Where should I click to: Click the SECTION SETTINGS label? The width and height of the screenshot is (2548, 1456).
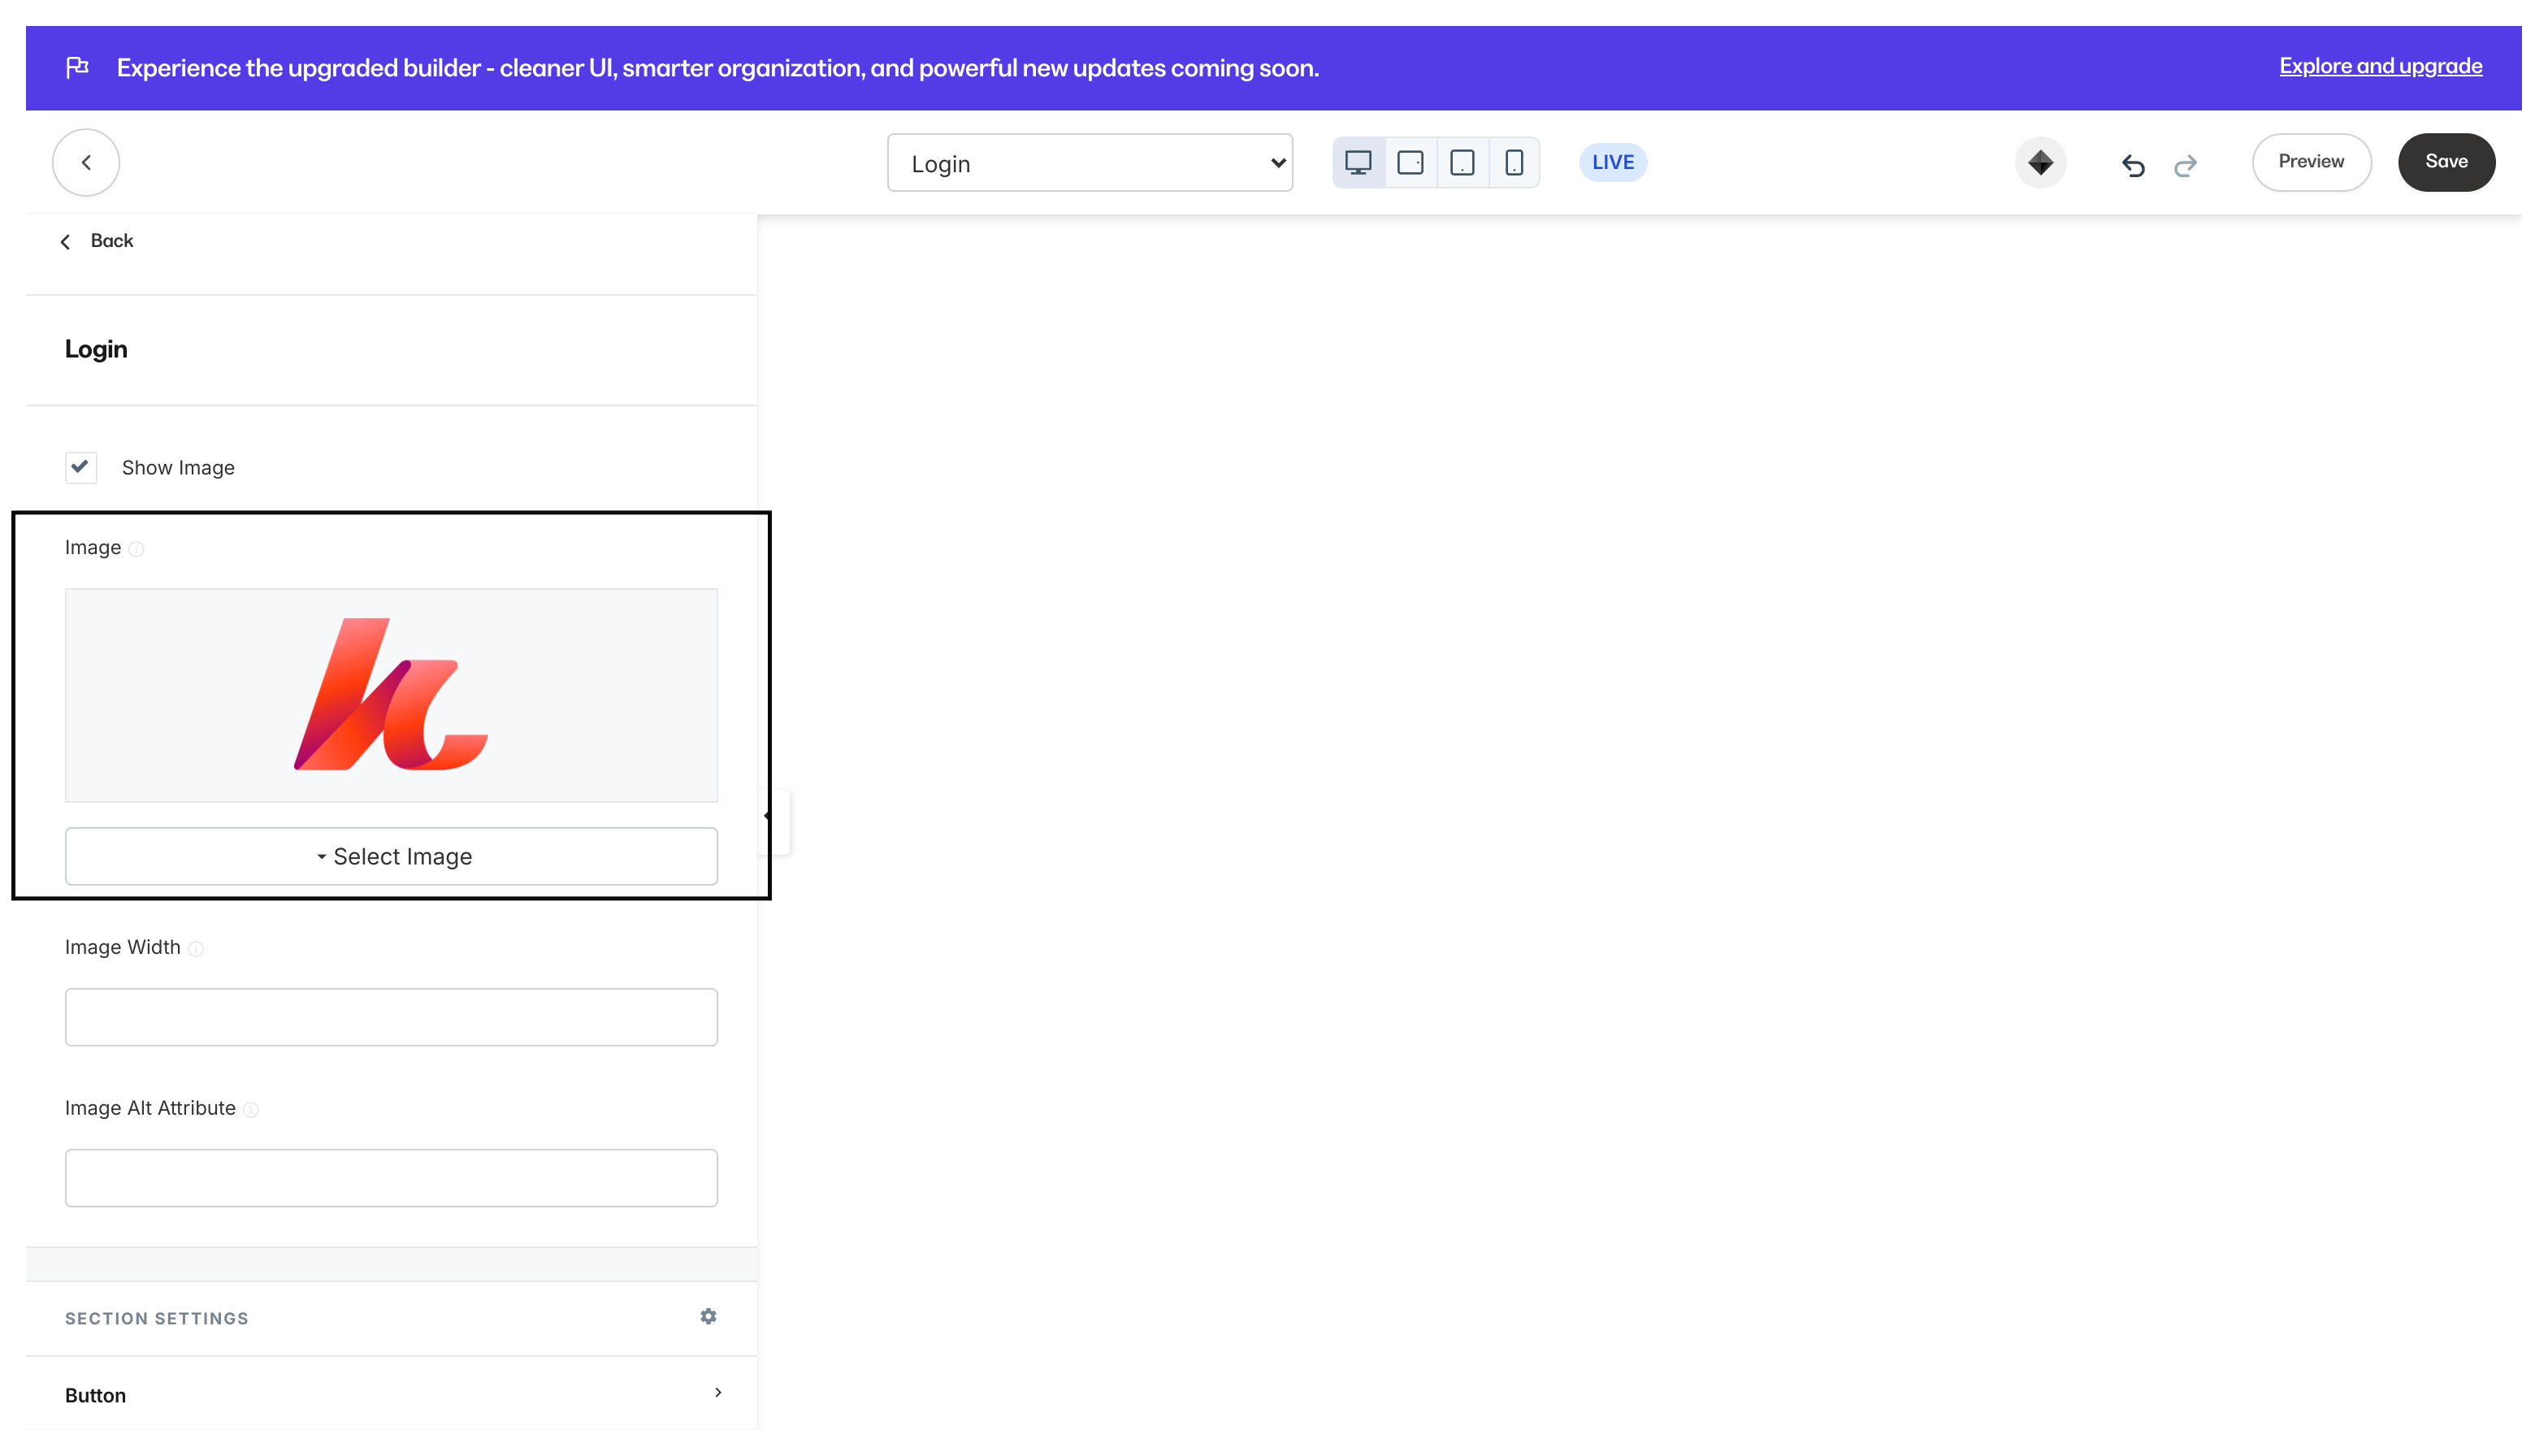tap(157, 1318)
